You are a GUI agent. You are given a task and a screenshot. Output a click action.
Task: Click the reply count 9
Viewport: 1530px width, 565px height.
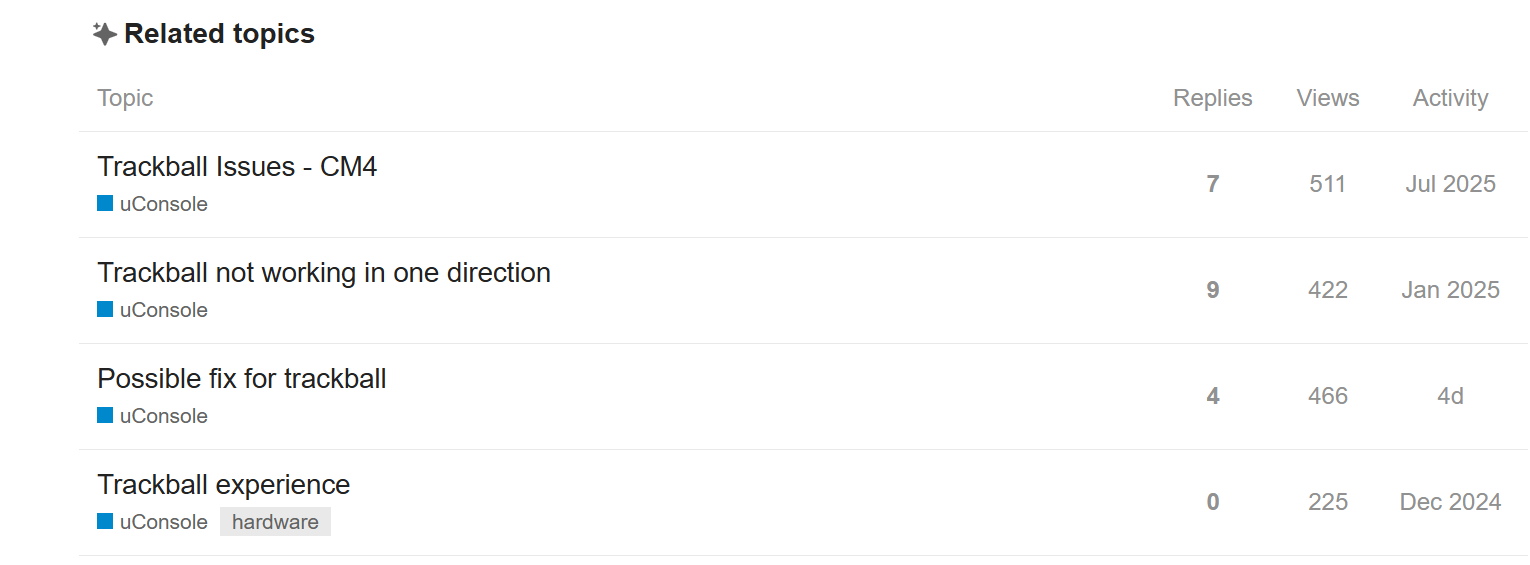[x=1212, y=290]
